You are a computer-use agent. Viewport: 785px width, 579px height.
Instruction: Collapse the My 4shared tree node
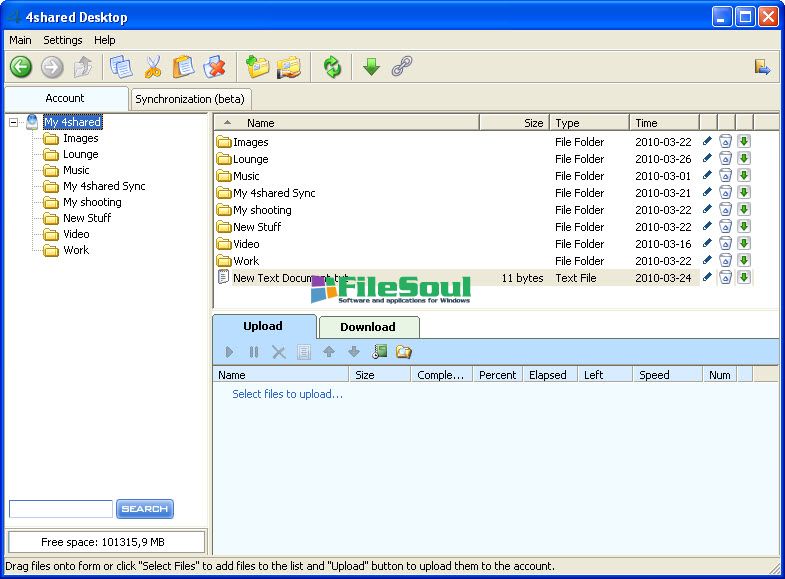(13, 122)
